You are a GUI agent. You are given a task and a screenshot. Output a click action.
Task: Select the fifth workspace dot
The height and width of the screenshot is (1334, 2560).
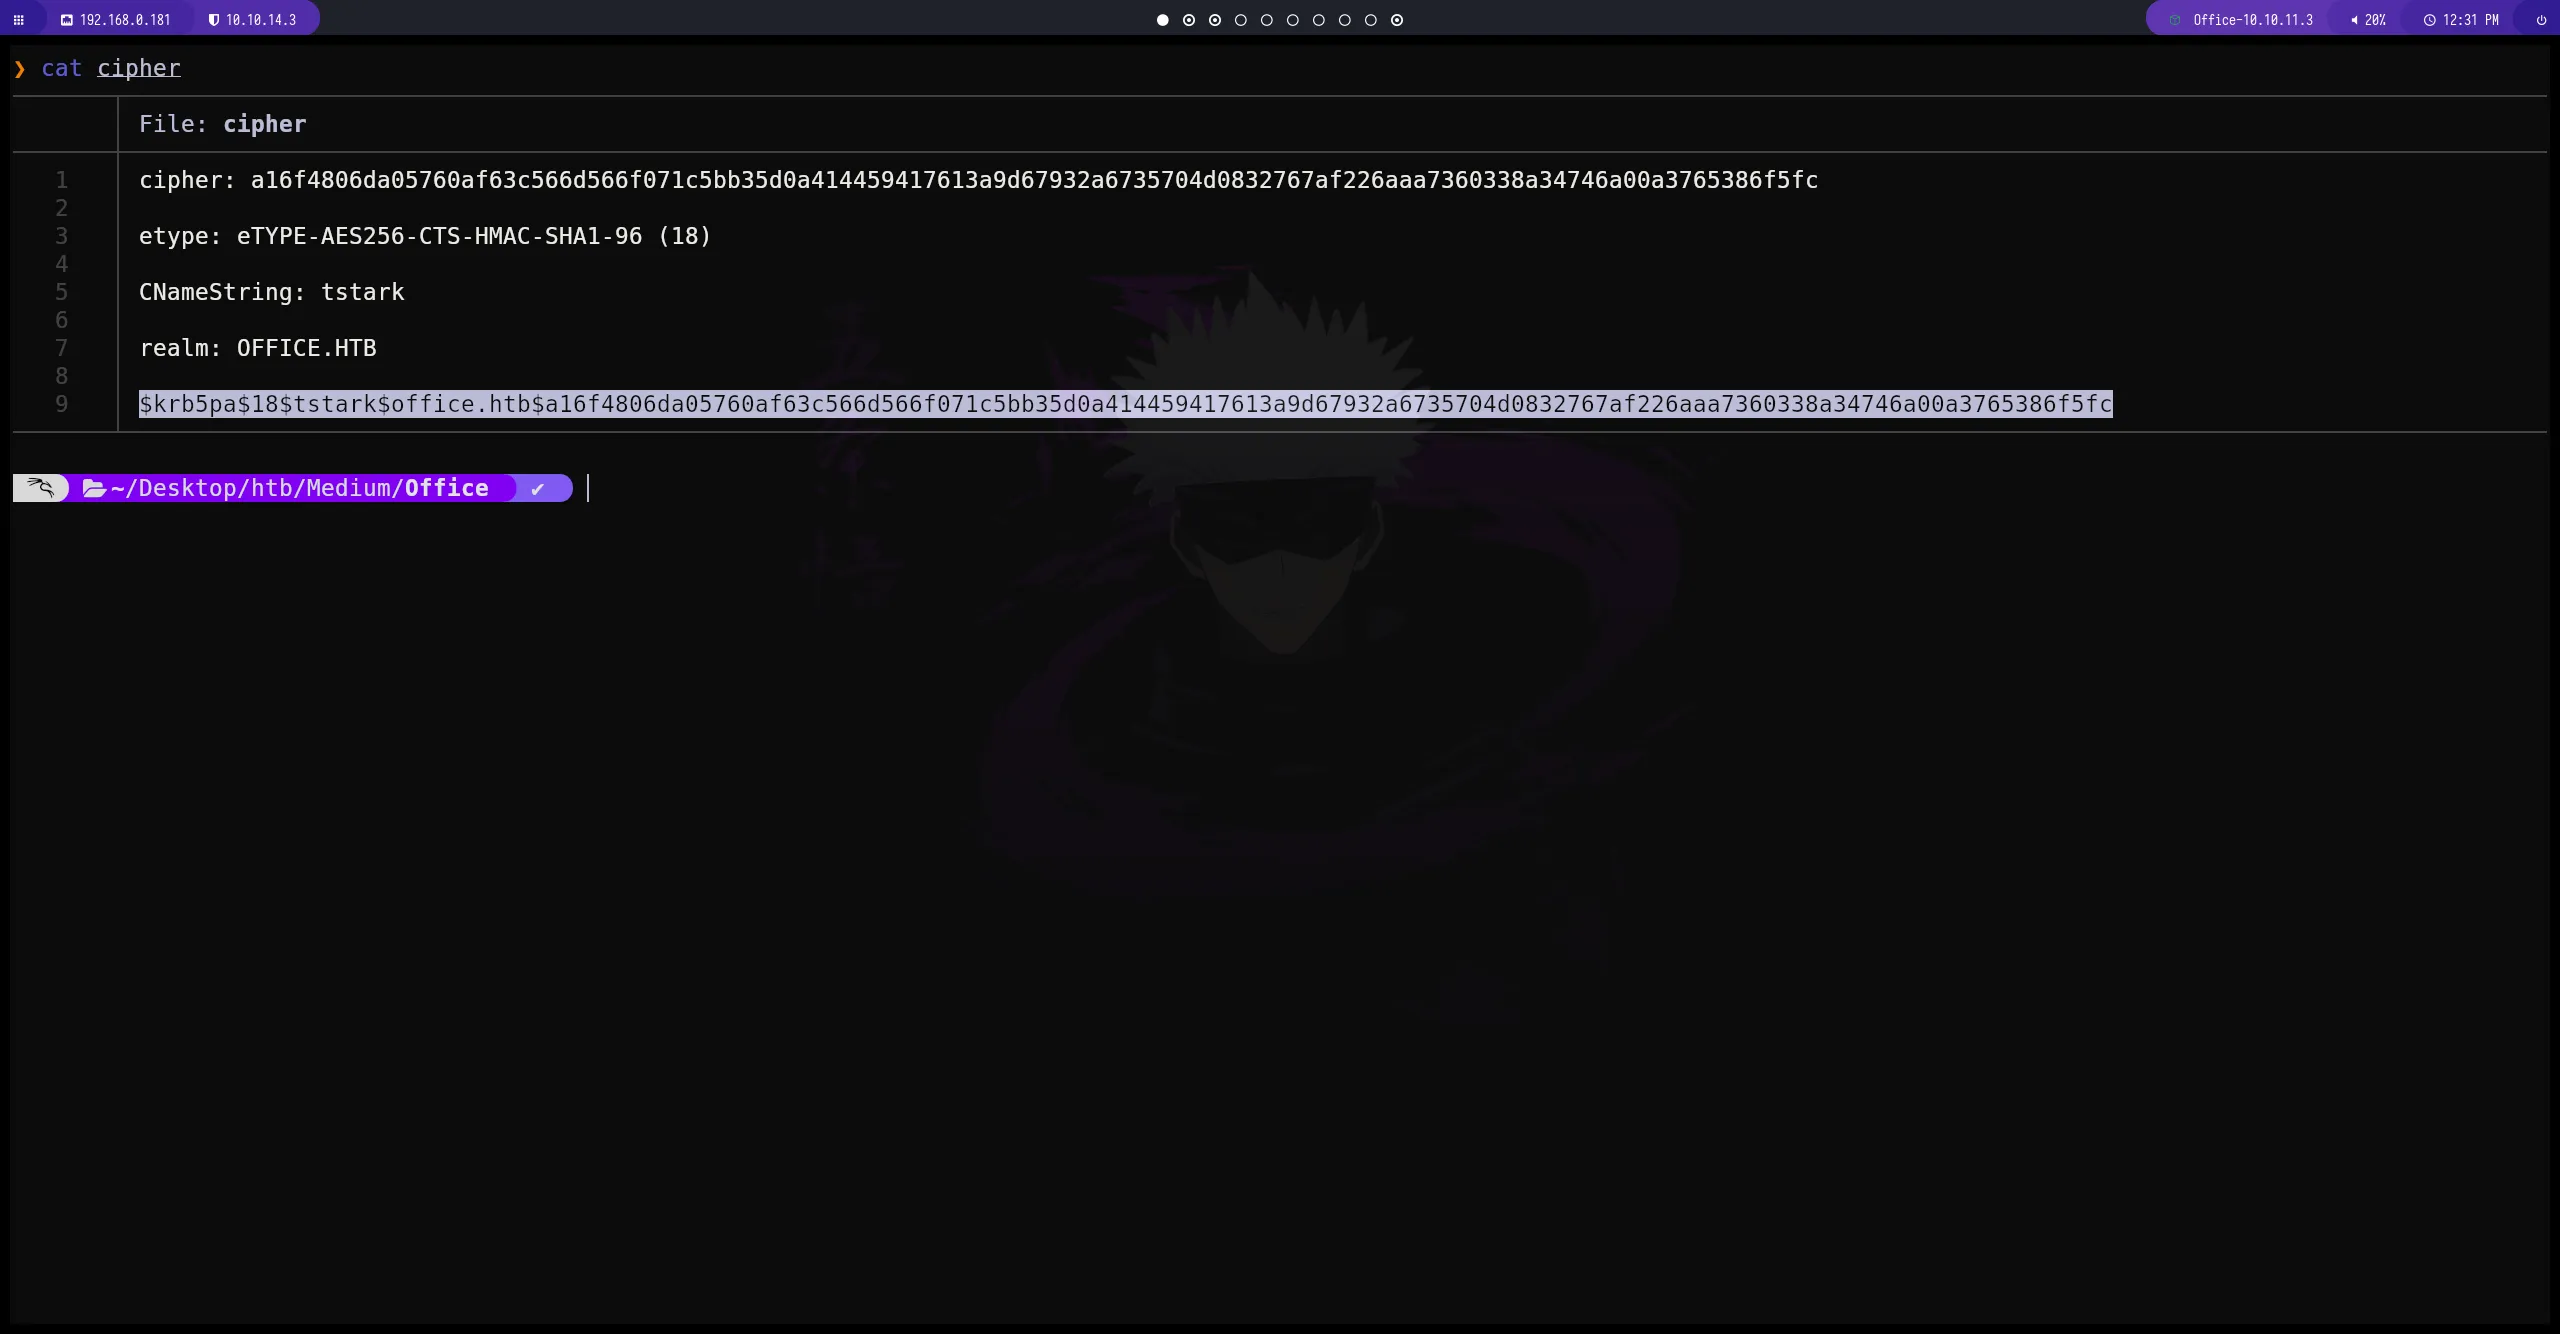pos(1266,19)
